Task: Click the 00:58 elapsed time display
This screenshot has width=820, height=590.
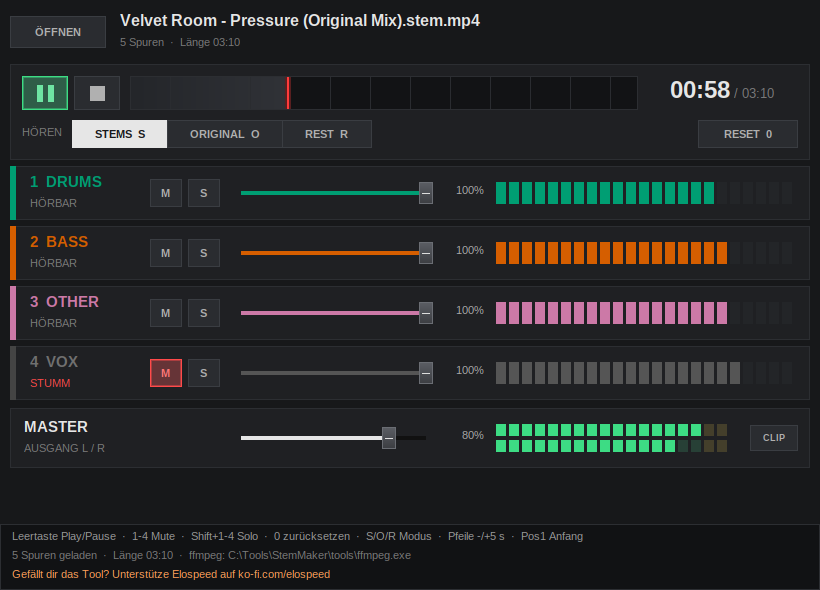Action: [700, 90]
